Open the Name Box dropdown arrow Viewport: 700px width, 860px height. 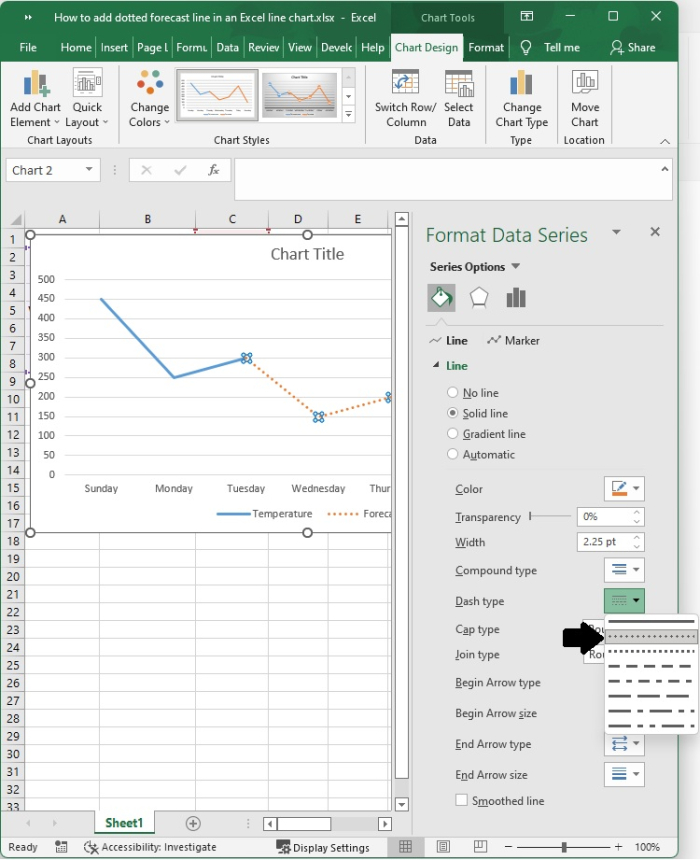click(89, 169)
